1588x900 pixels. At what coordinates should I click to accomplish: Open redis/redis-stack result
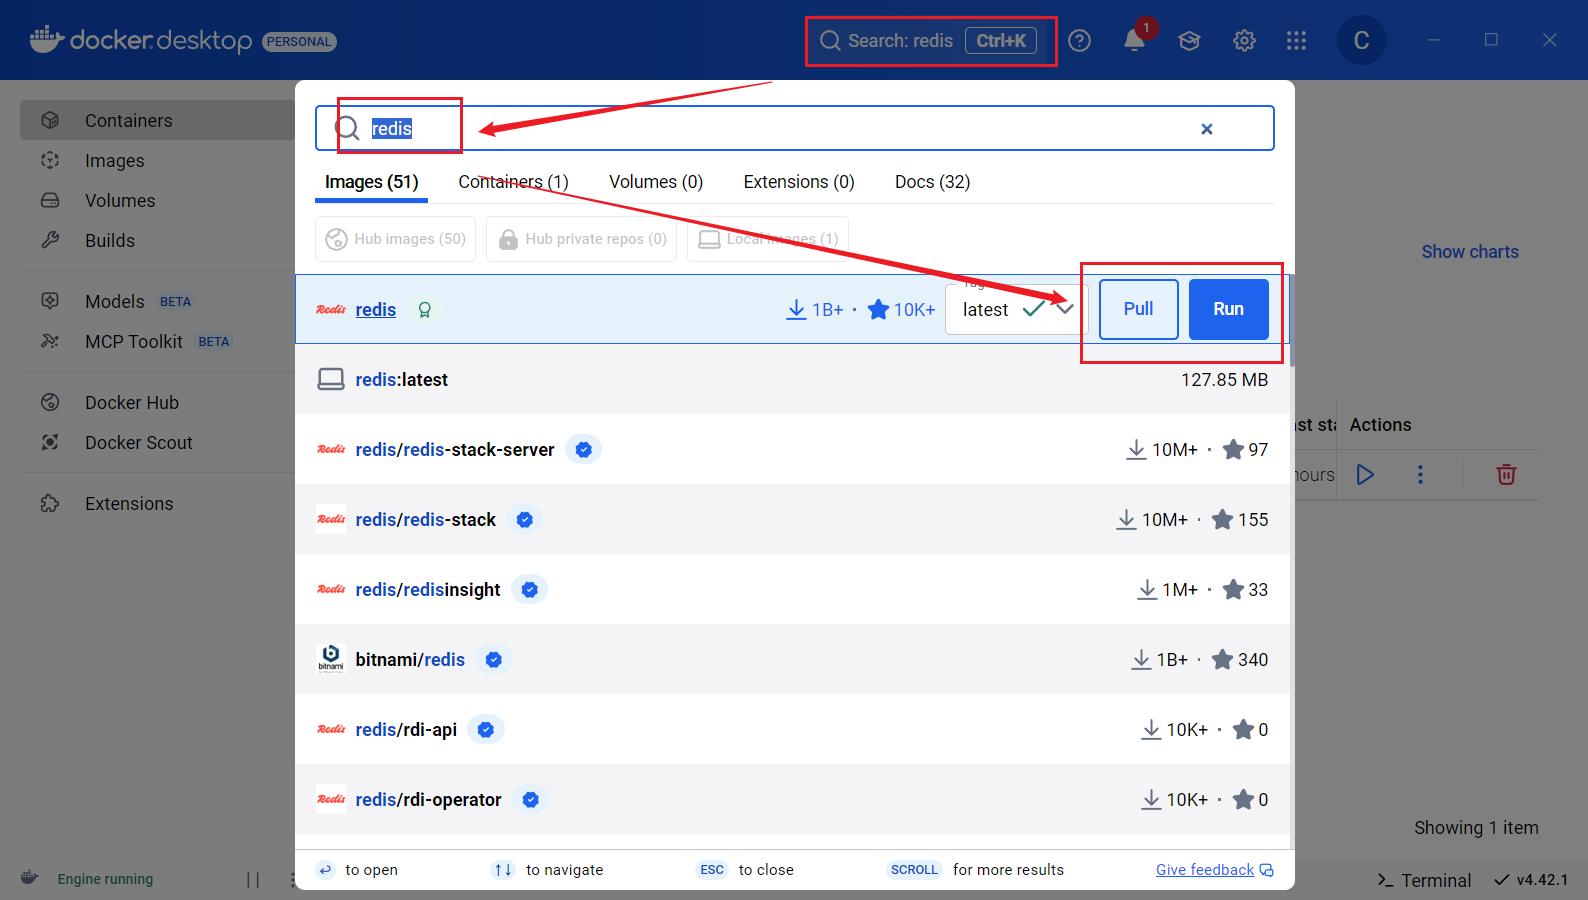point(792,520)
